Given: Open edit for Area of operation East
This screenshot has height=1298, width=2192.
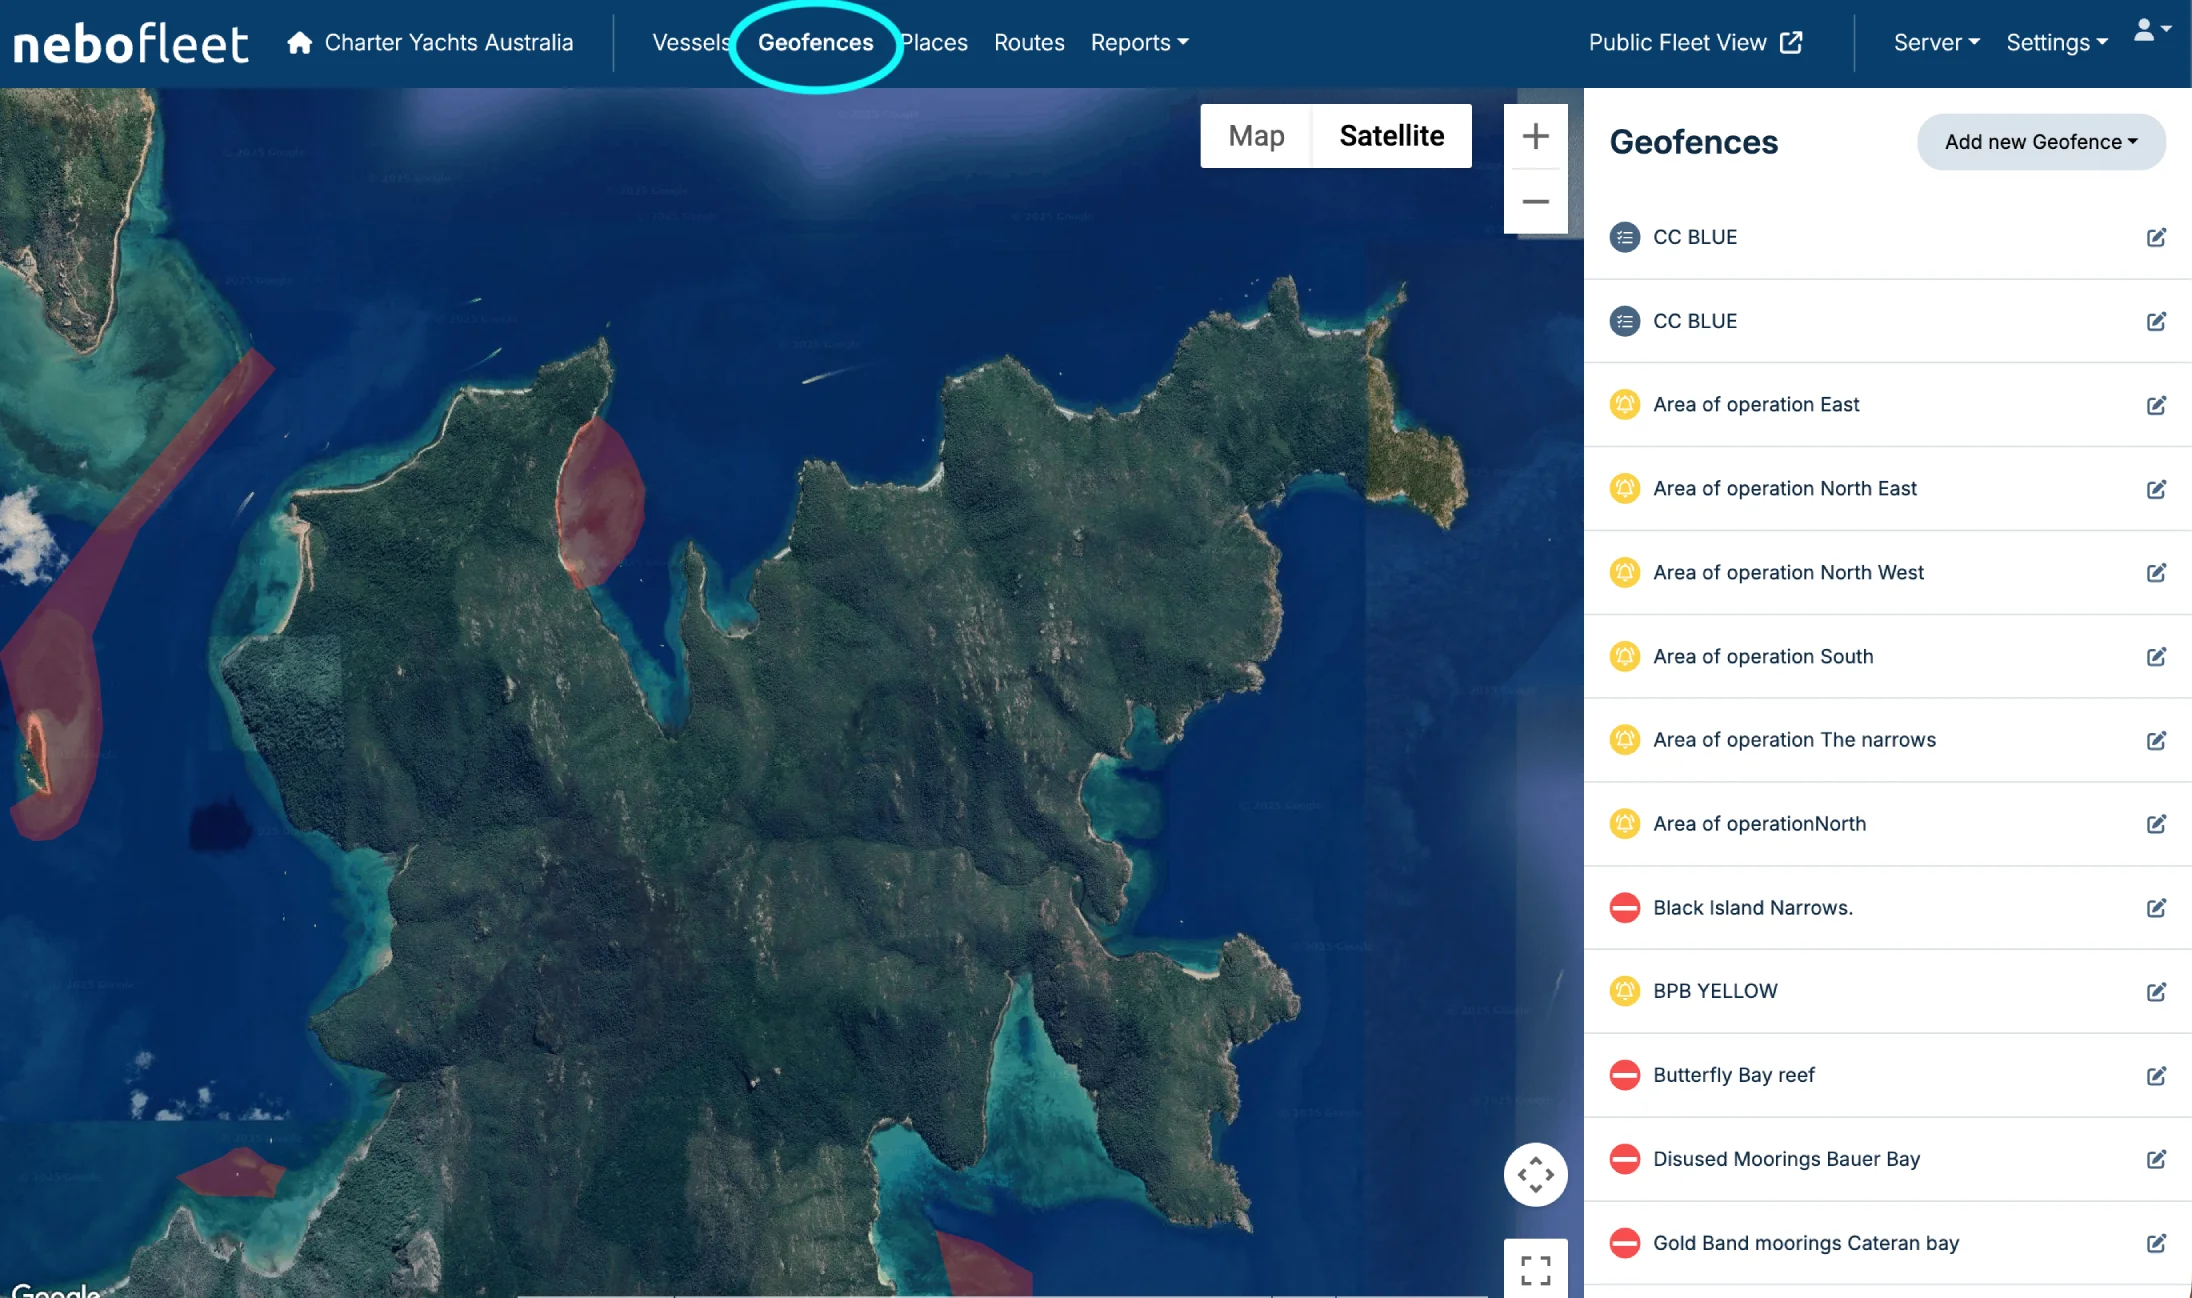Looking at the screenshot, I should point(2156,405).
